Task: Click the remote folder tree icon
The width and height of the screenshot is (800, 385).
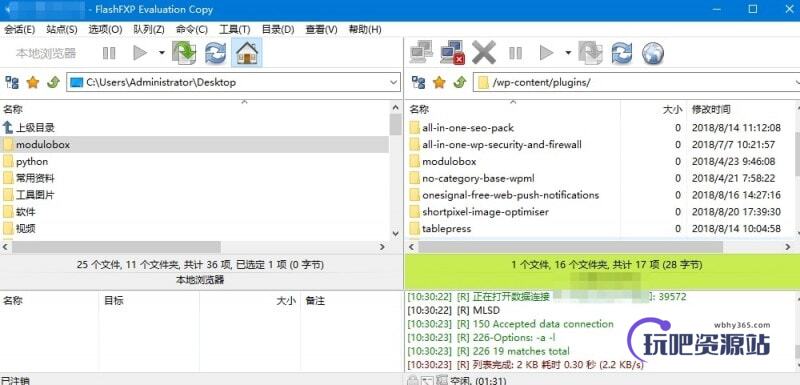Action: point(418,83)
